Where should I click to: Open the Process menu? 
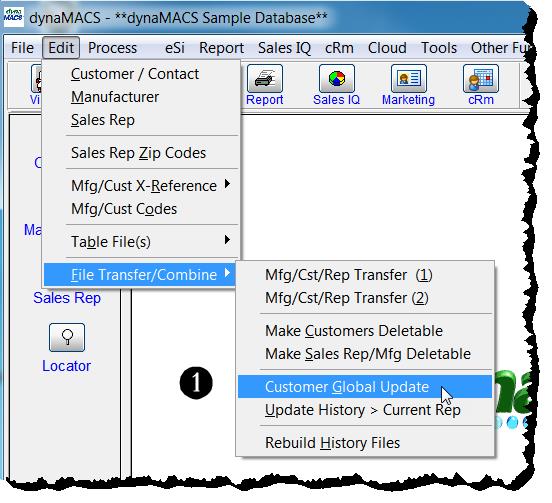pos(112,48)
